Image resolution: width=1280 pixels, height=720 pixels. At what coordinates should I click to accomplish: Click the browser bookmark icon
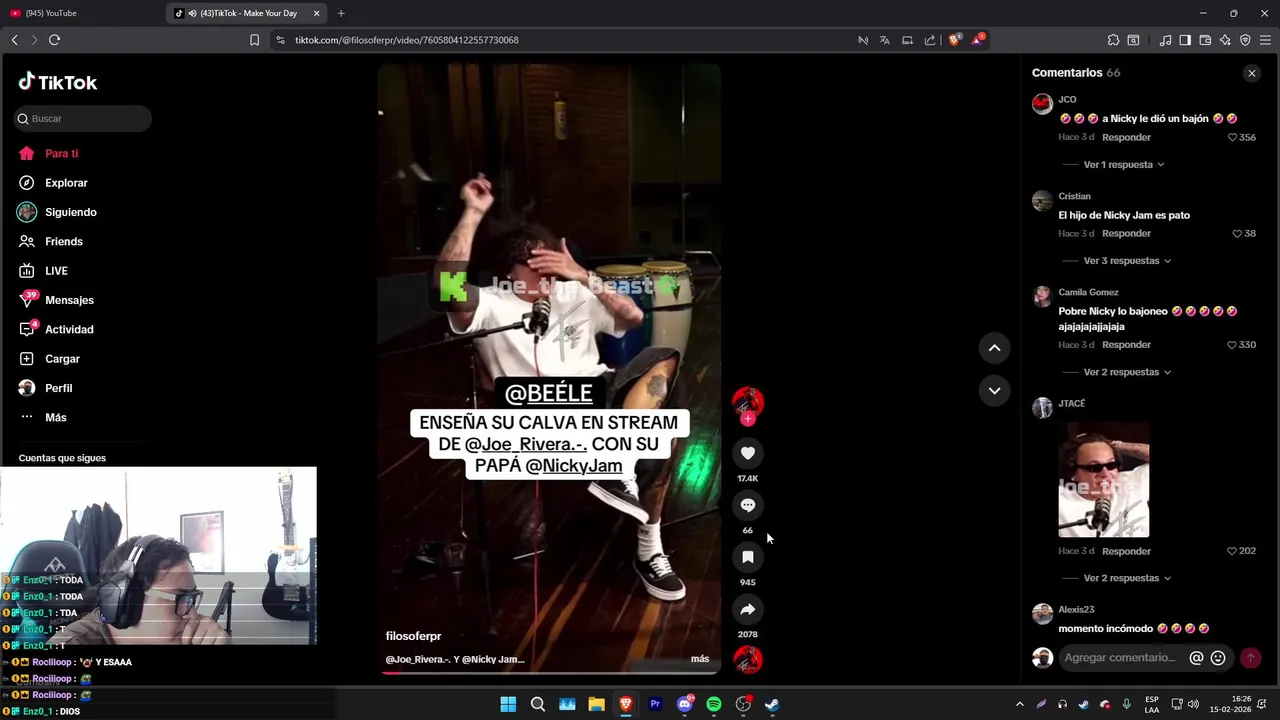tap(254, 40)
